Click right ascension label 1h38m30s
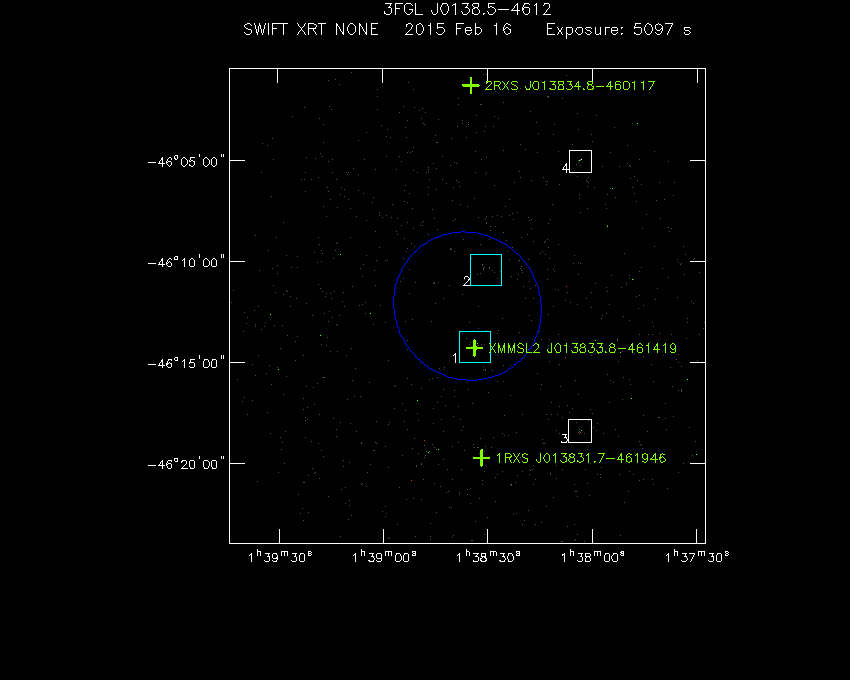 tap(488, 557)
